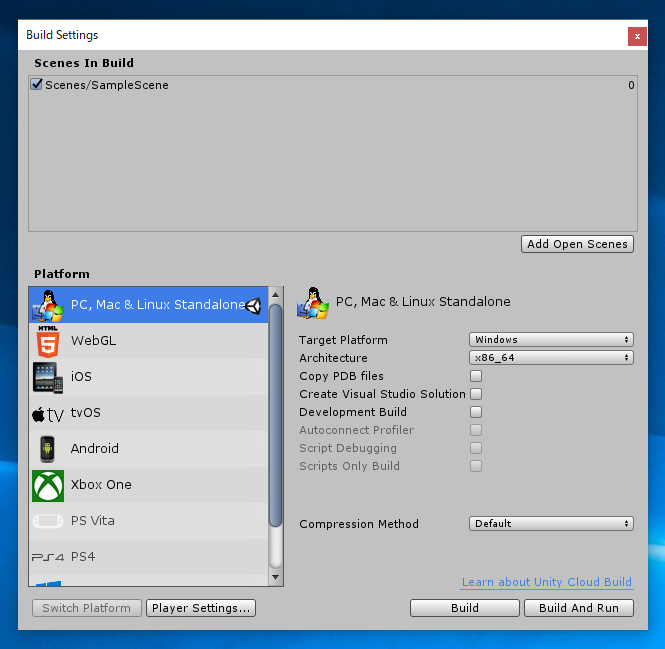The height and width of the screenshot is (649, 665).
Task: Open Learn about Unity Cloud Build link
Action: 547,582
